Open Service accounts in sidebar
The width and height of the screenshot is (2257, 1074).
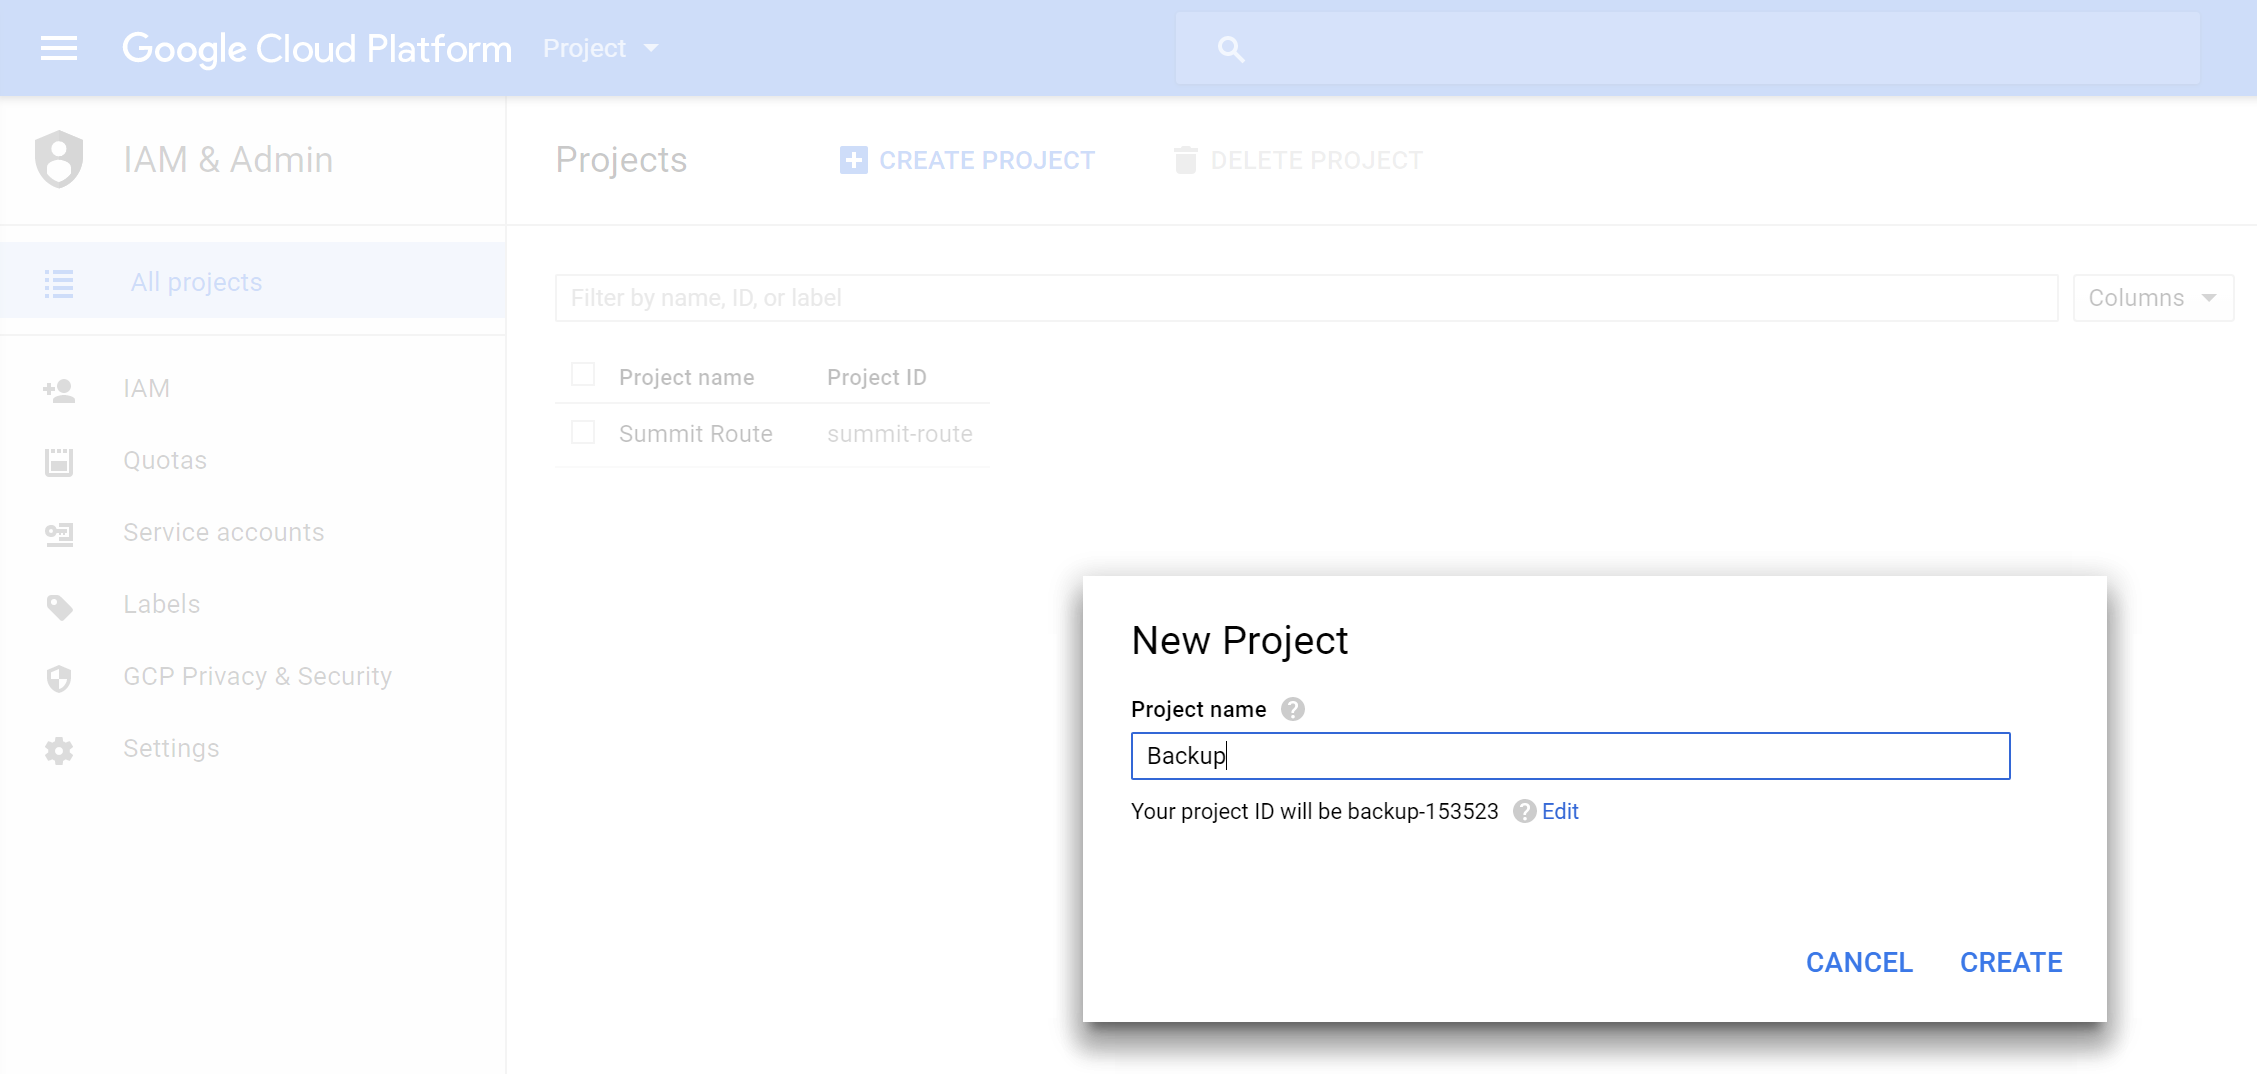coord(224,532)
